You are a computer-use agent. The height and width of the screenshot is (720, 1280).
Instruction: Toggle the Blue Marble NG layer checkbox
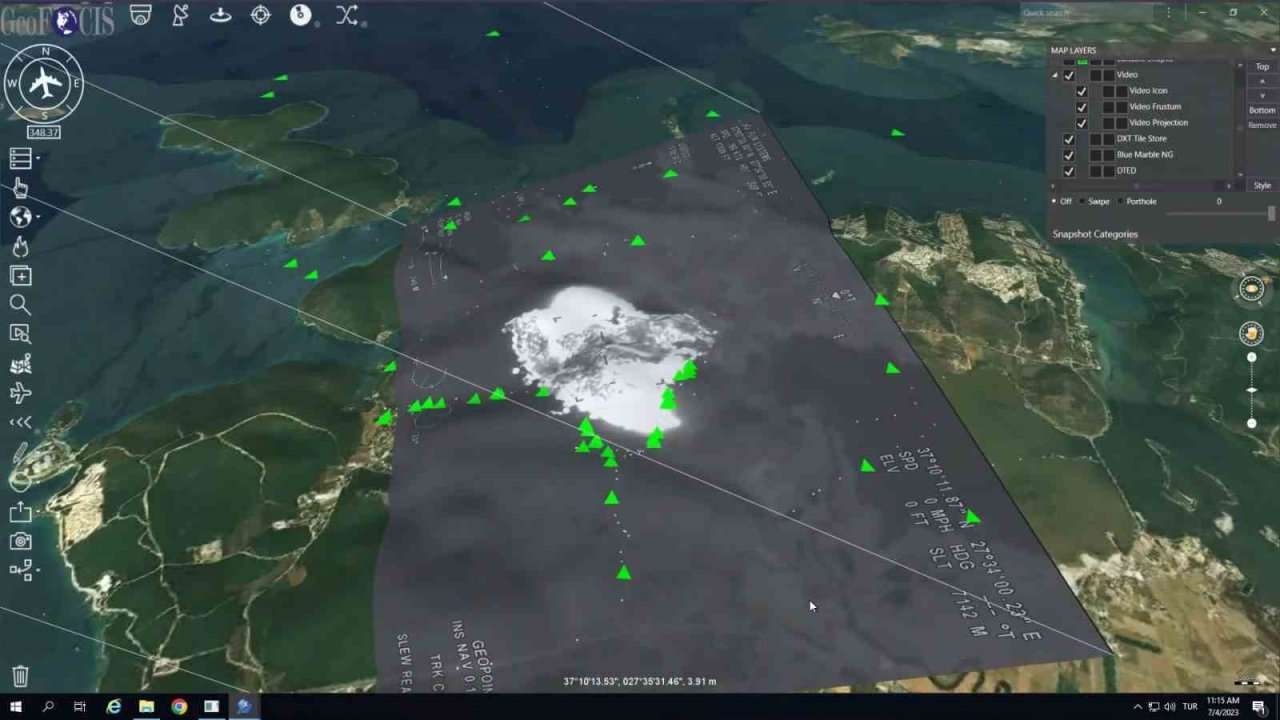pos(1068,155)
